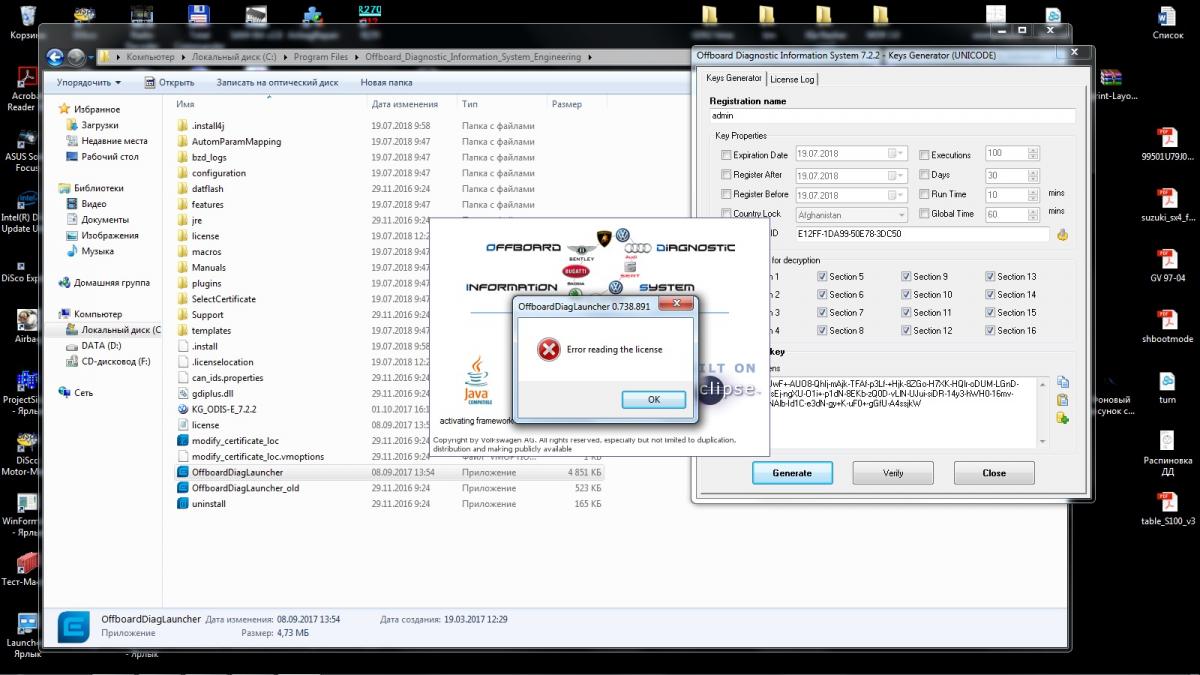The height and width of the screenshot is (675, 1200).
Task: Toggle the Executions checkbox
Action: pos(924,155)
